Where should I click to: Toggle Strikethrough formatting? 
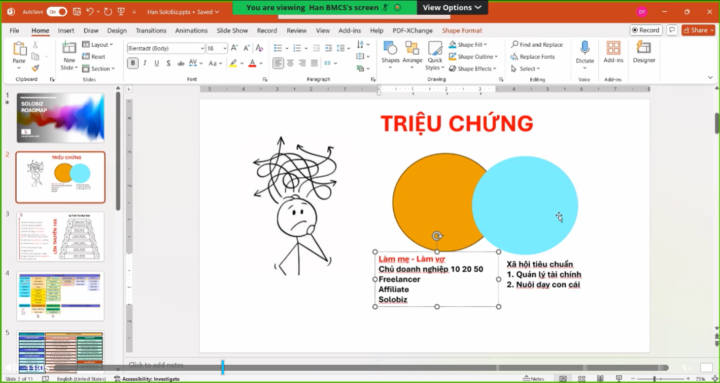[x=180, y=63]
